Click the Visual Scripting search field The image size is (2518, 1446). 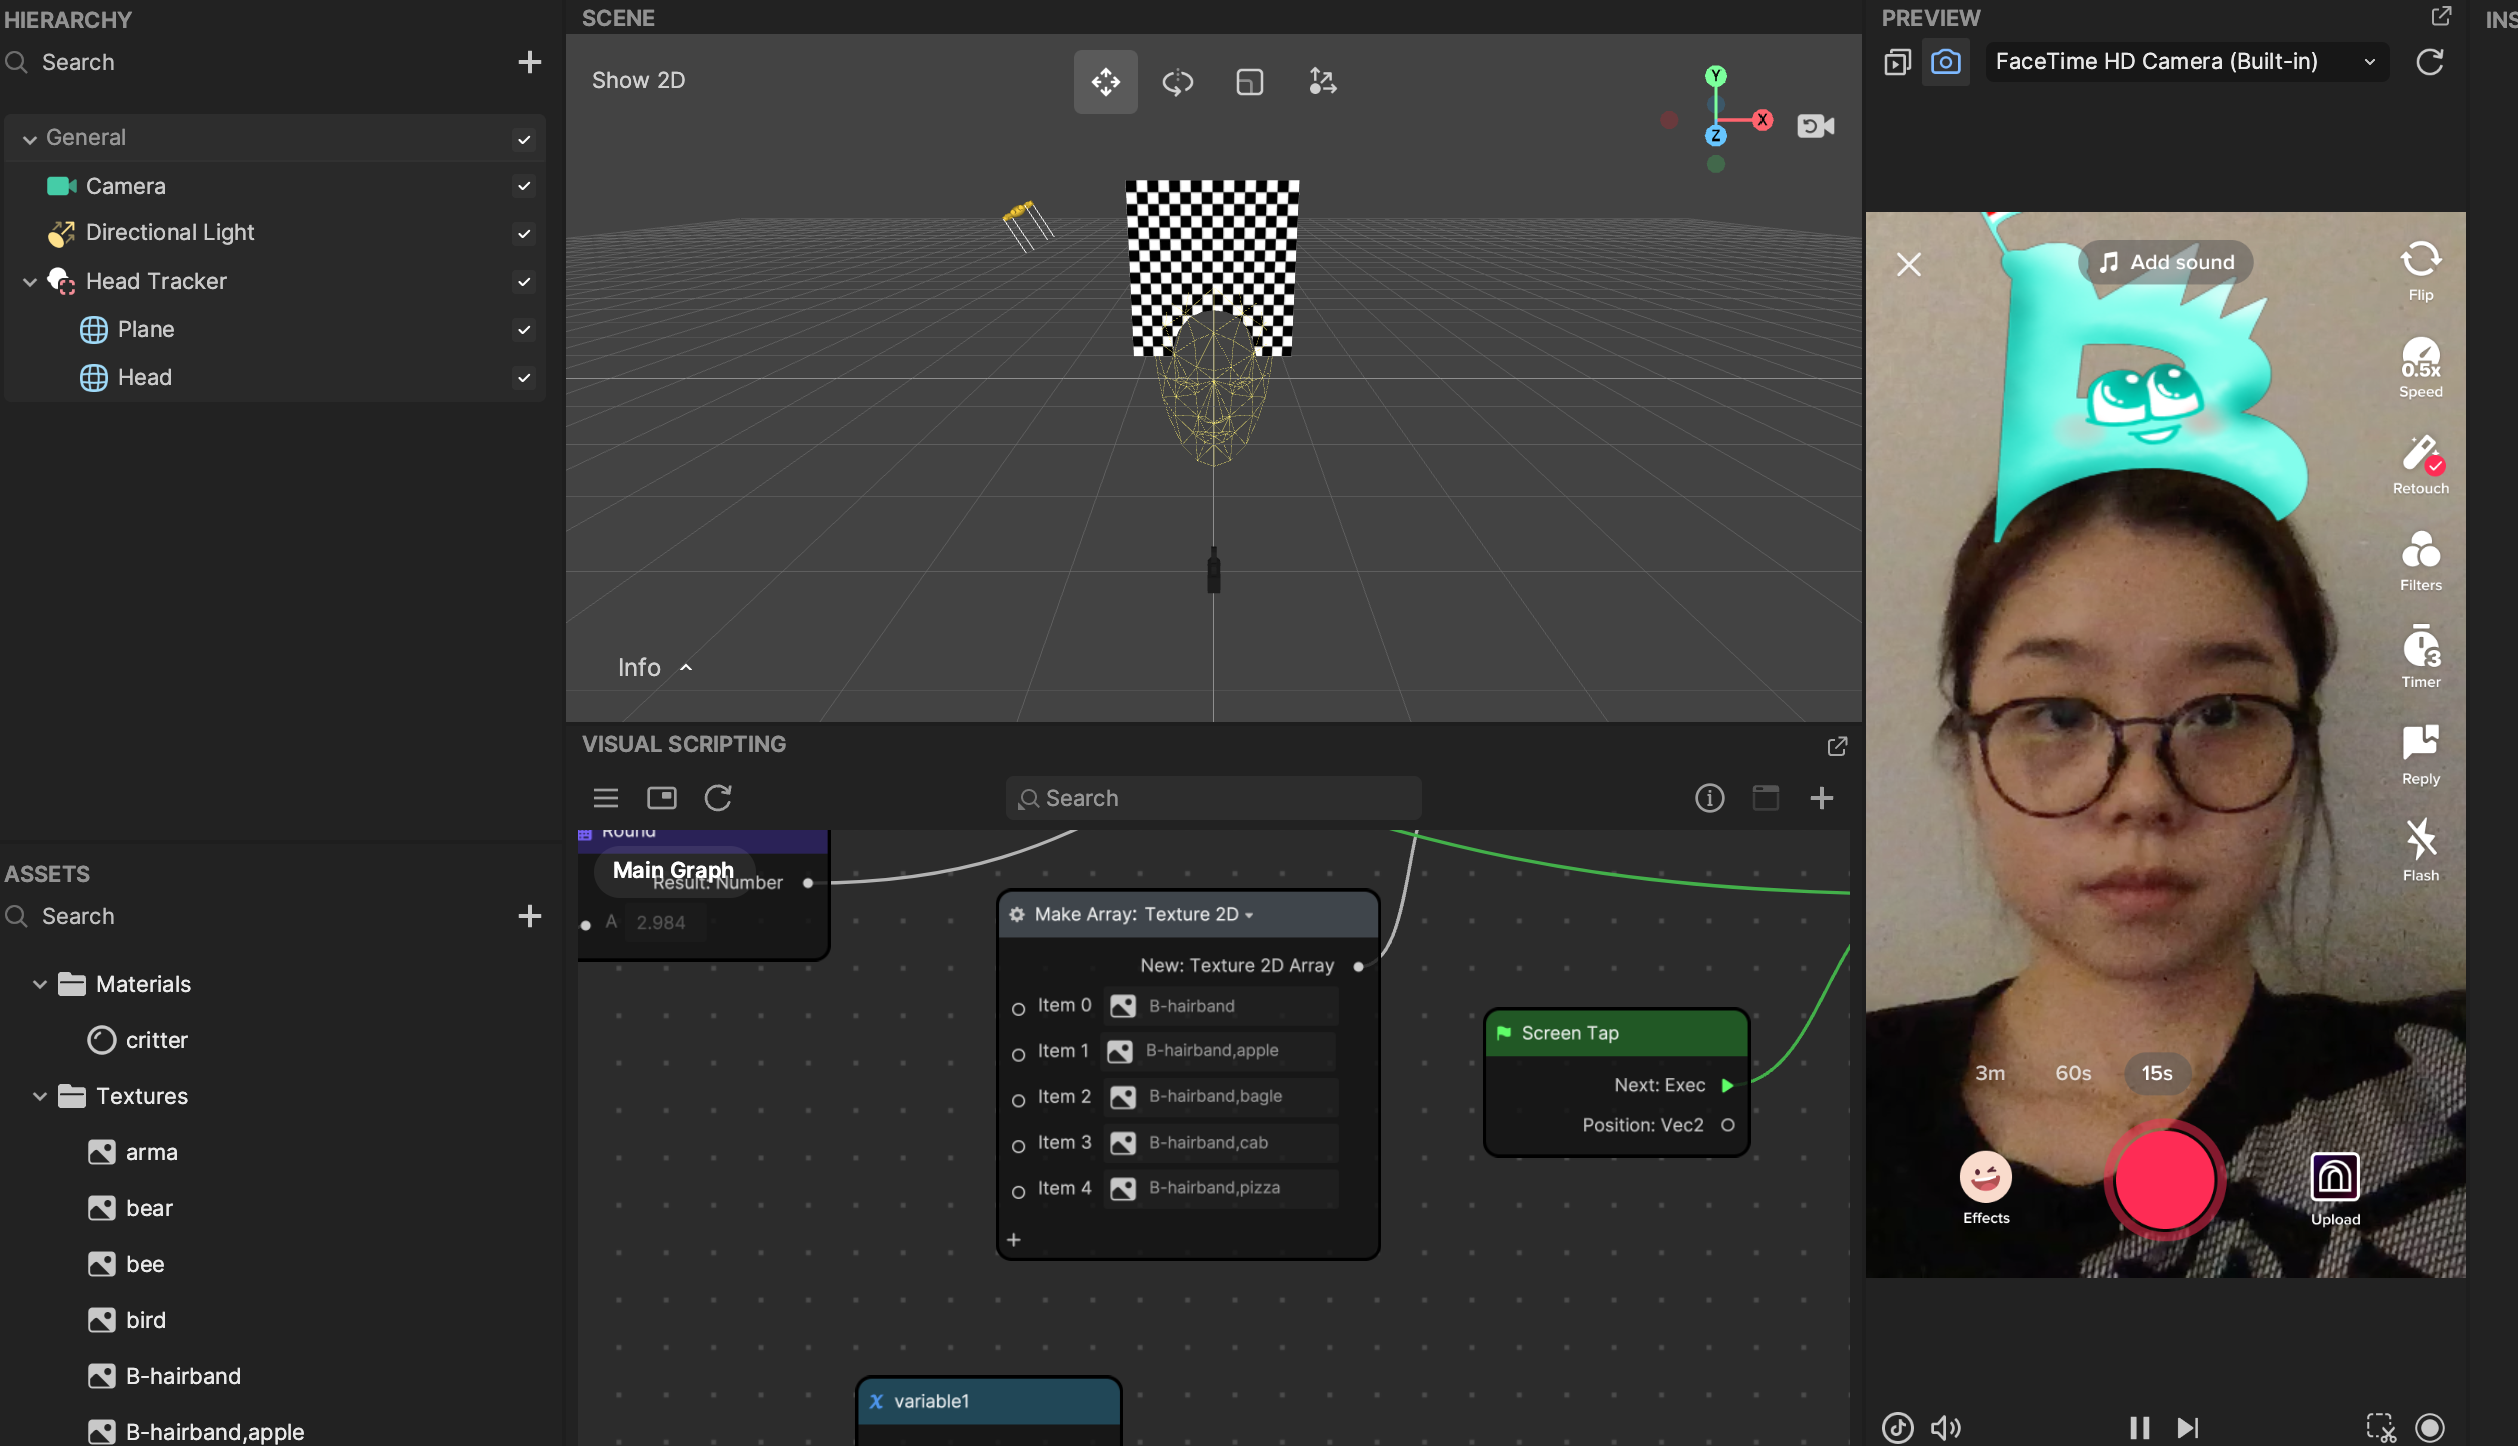[x=1212, y=798]
